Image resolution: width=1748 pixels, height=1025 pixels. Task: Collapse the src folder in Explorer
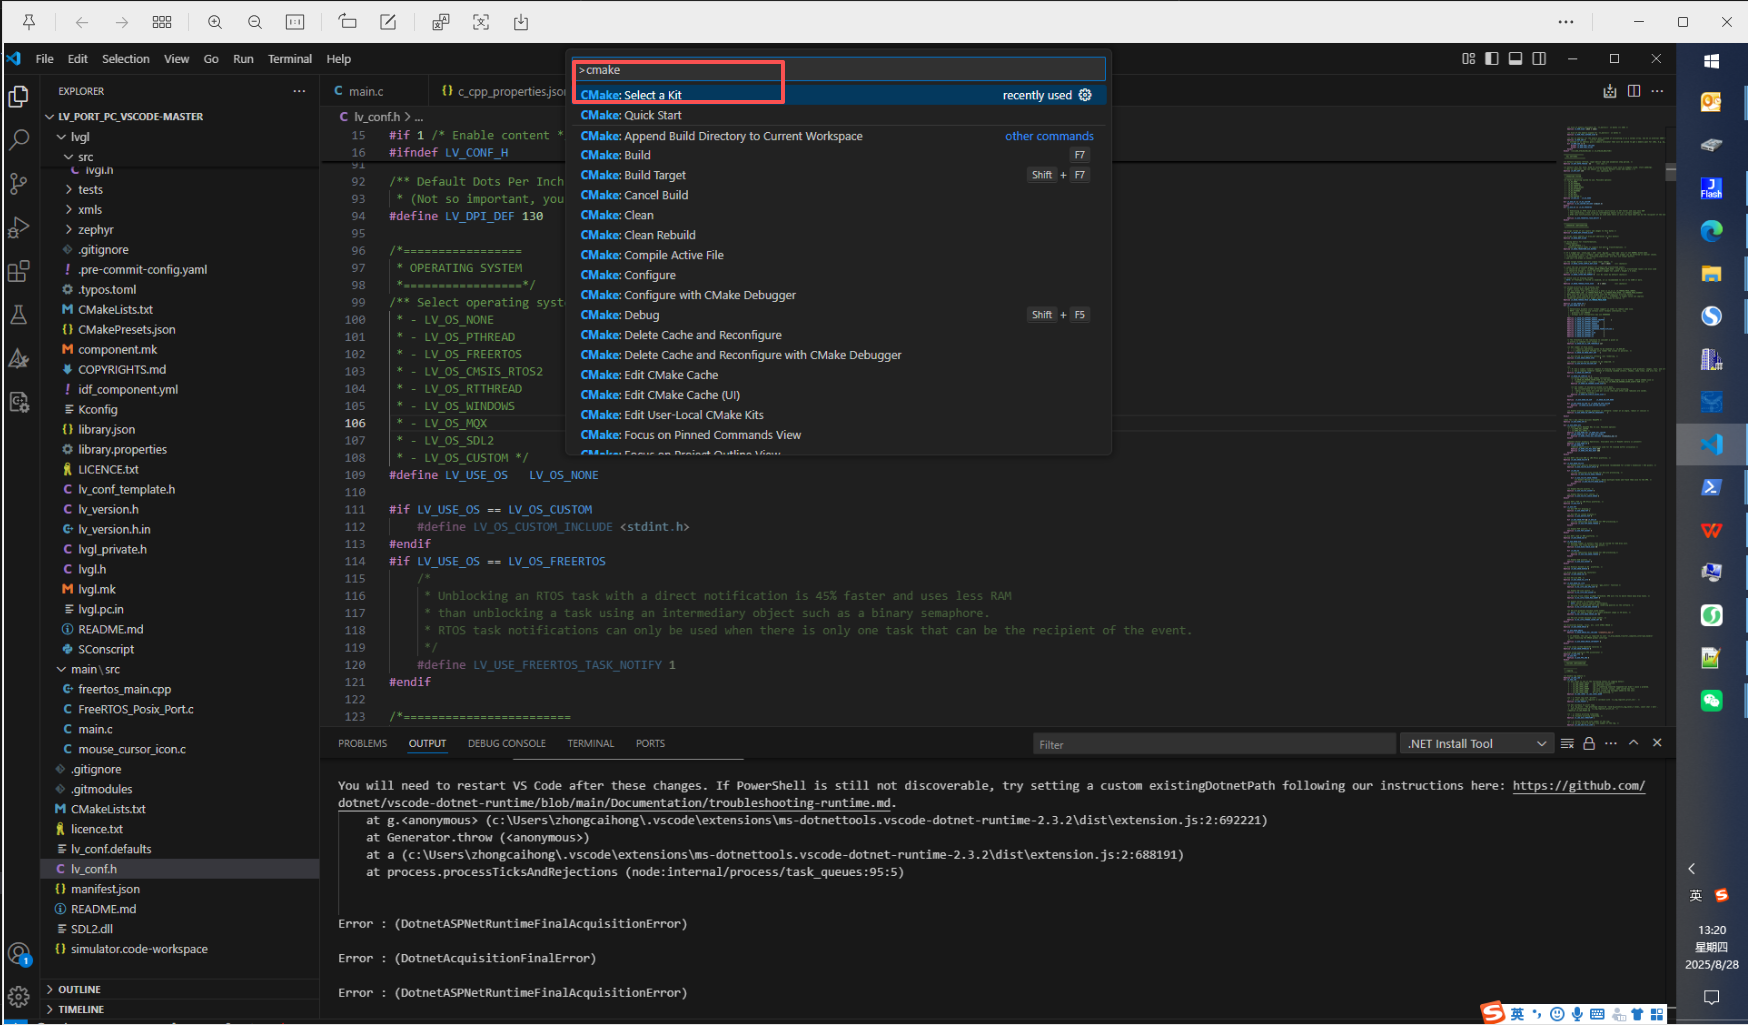(86, 156)
